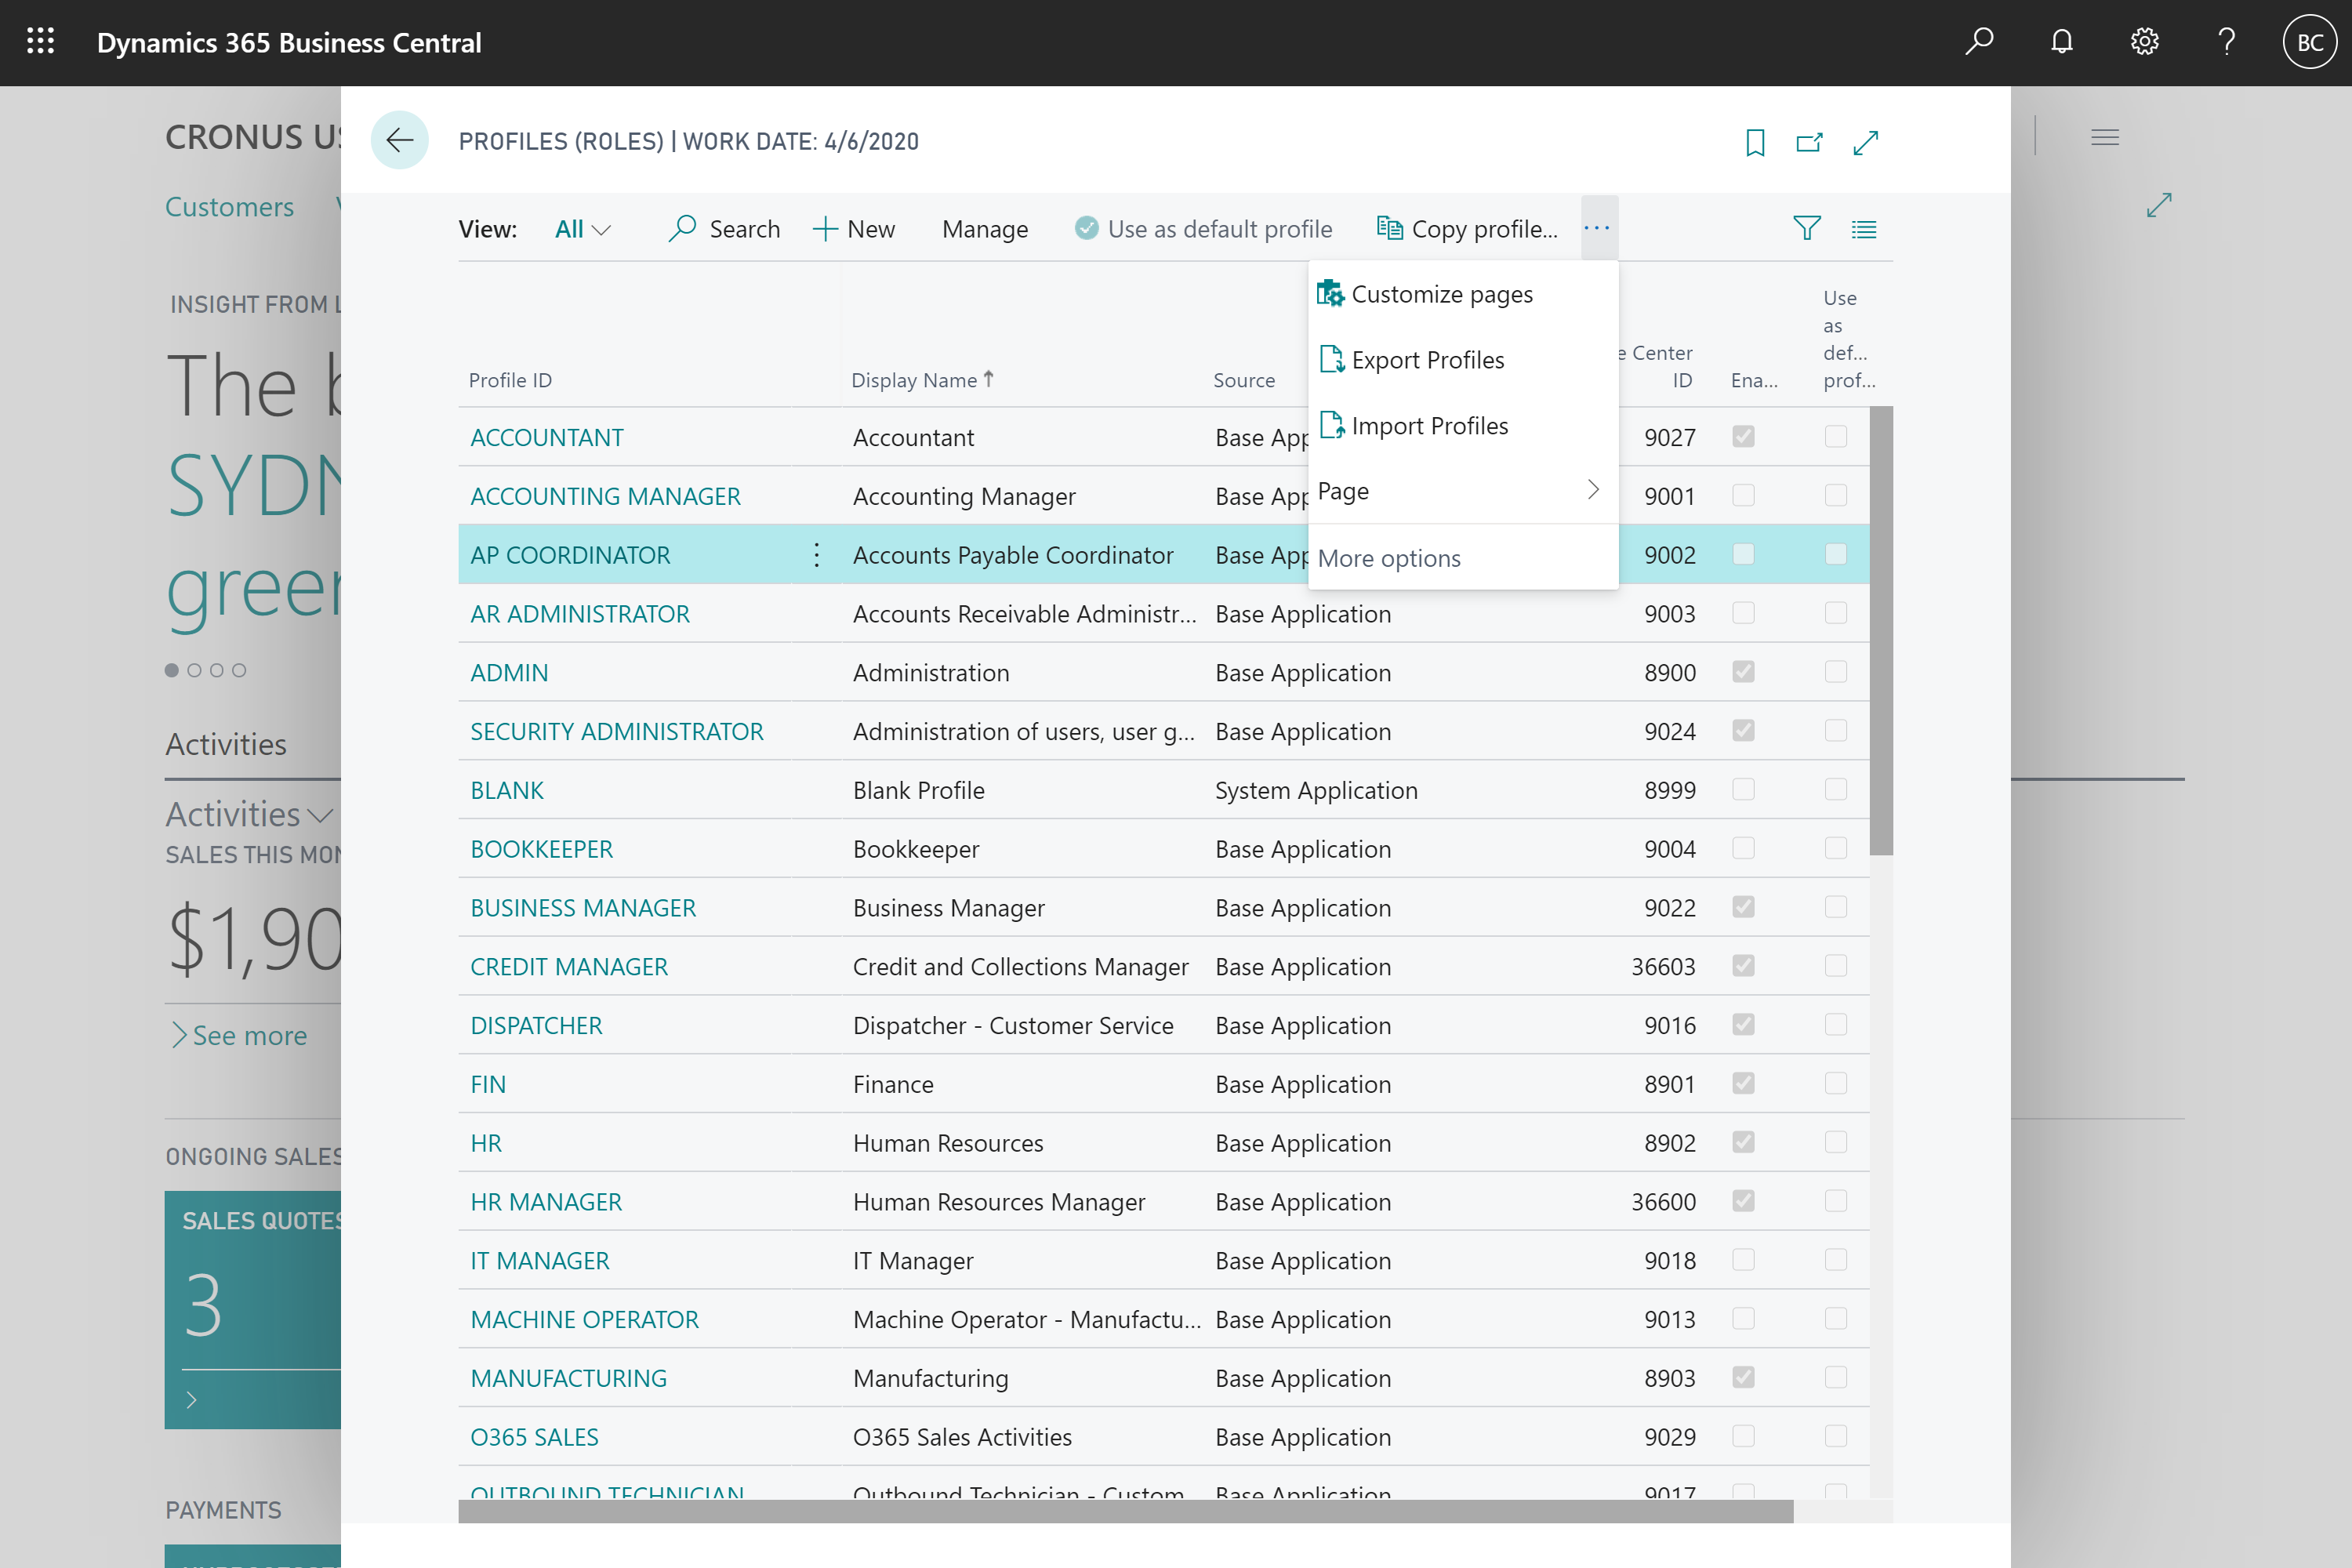Click the column layout icon in toolbar
Image resolution: width=2352 pixels, height=1568 pixels.
tap(1864, 227)
